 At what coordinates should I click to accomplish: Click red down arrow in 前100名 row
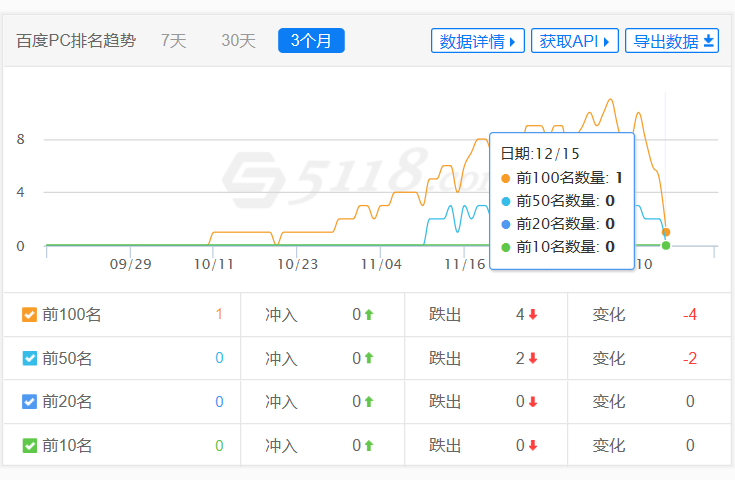pos(533,315)
